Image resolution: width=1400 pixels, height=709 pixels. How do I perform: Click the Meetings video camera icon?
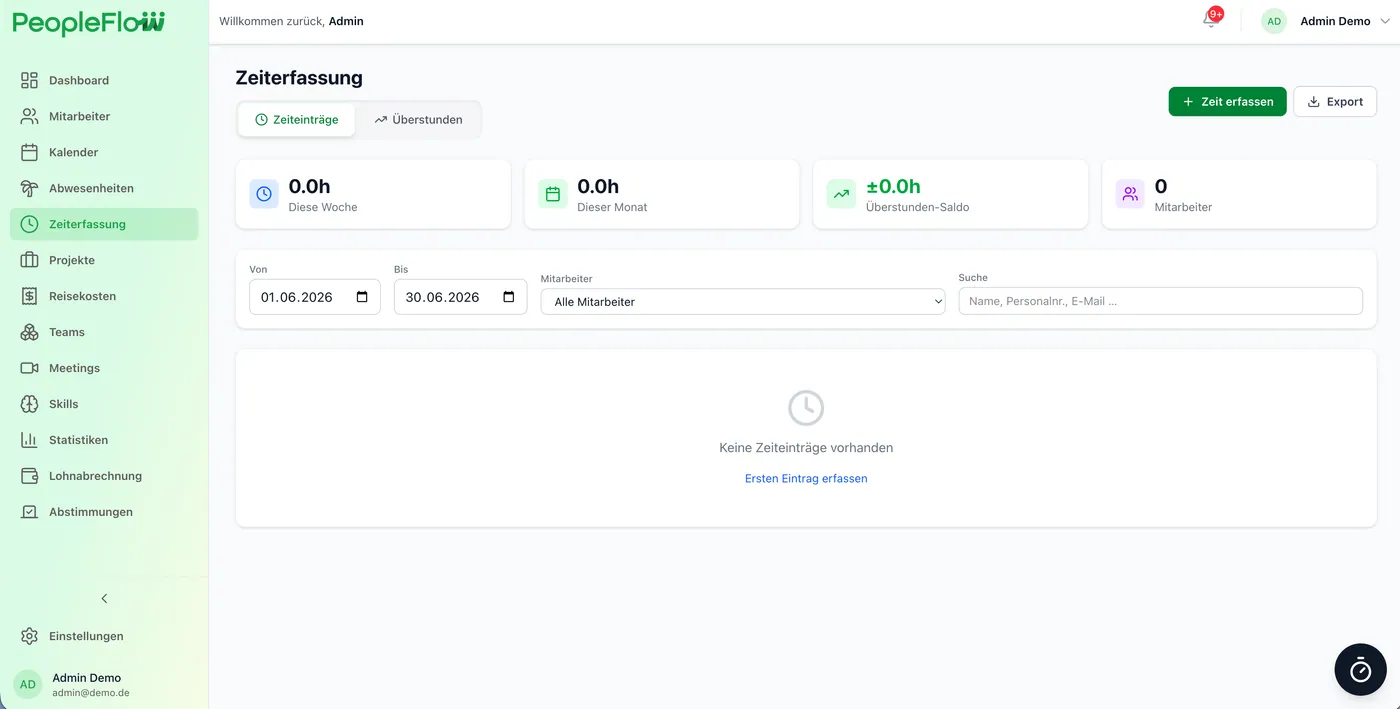(x=29, y=368)
